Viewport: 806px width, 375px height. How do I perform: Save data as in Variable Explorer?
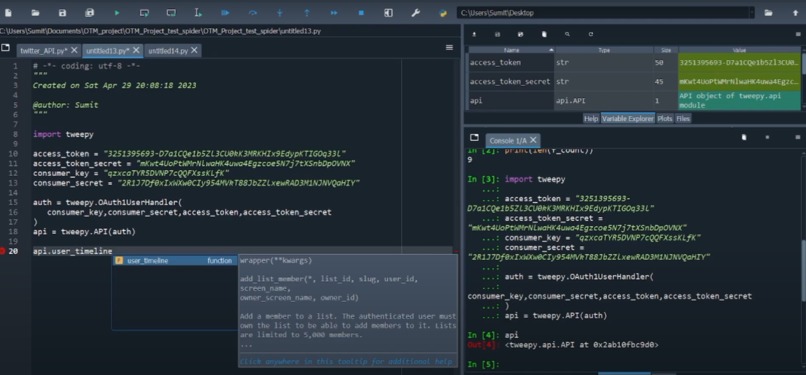pyautogui.click(x=521, y=34)
